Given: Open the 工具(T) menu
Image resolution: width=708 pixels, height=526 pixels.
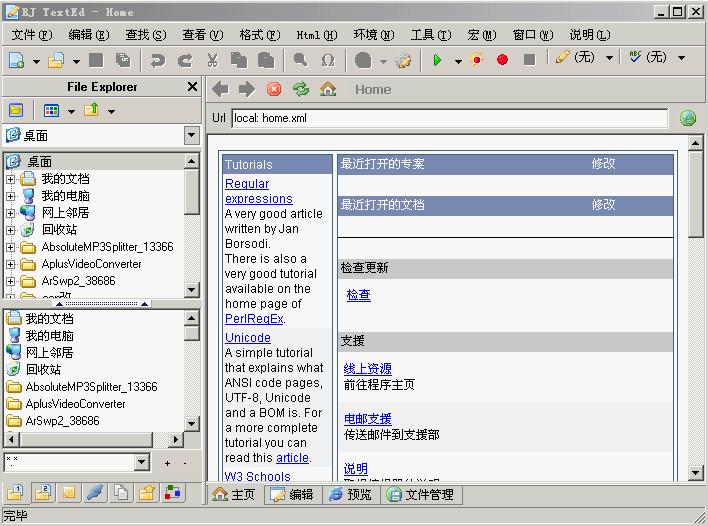Looking at the screenshot, I should click(431, 35).
